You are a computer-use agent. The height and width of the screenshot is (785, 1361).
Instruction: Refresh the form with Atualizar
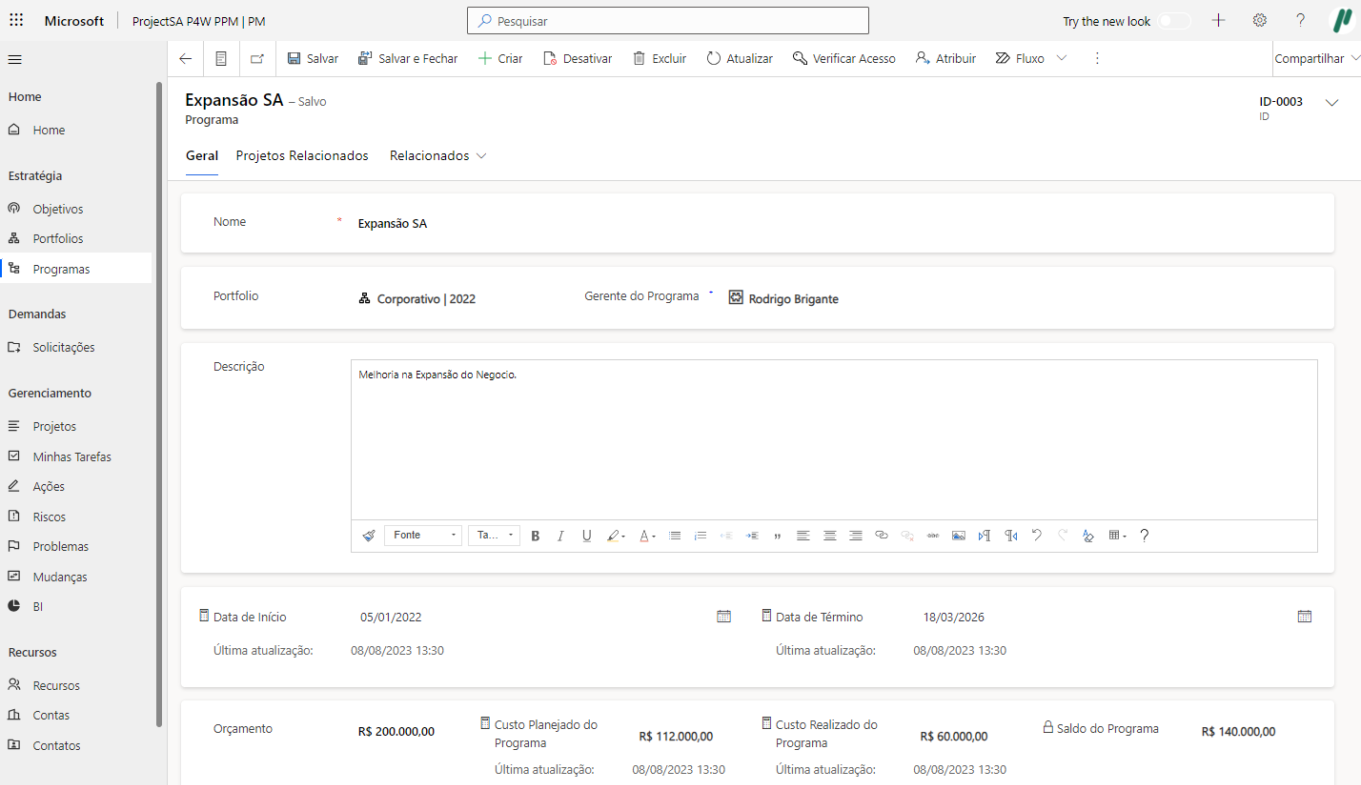pyautogui.click(x=740, y=59)
